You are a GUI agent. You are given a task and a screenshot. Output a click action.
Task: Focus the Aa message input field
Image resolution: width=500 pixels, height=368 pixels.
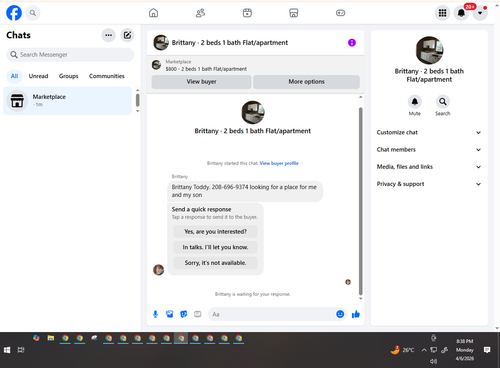tap(272, 314)
